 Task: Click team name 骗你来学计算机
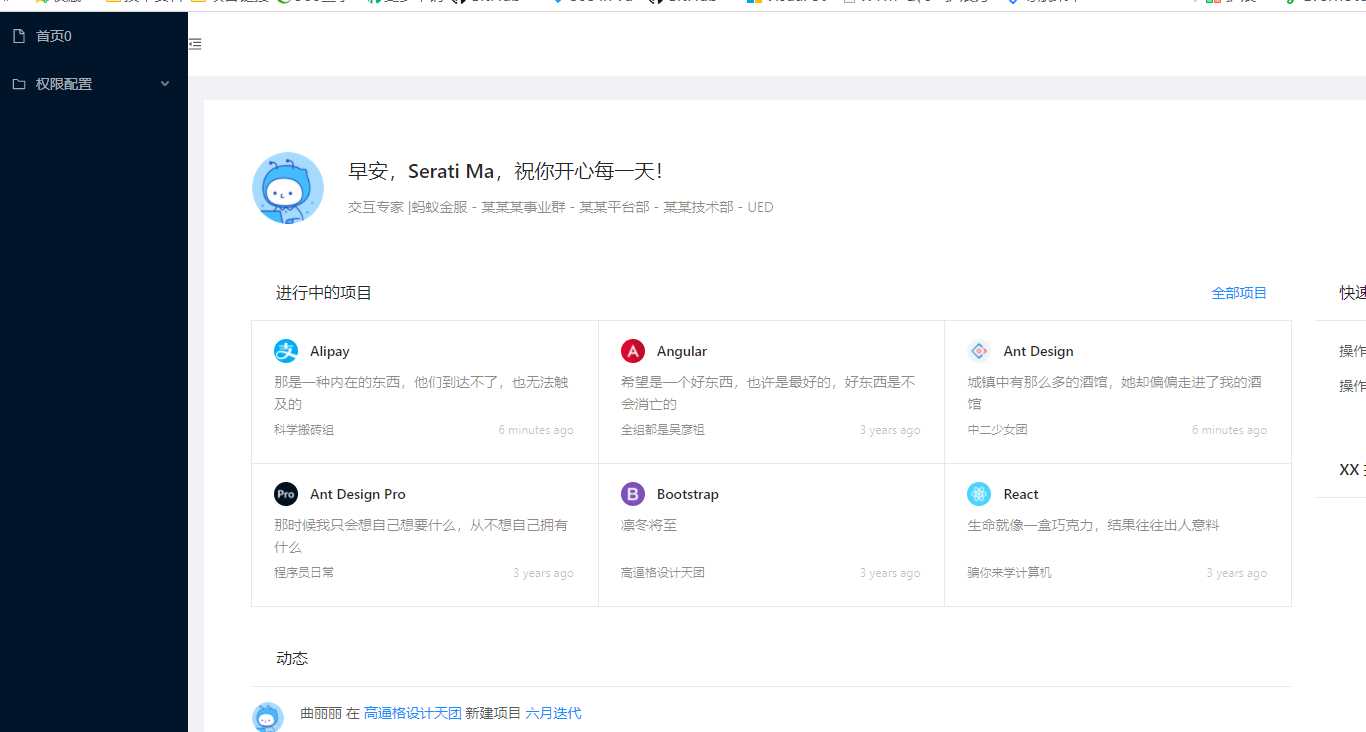(1009, 573)
